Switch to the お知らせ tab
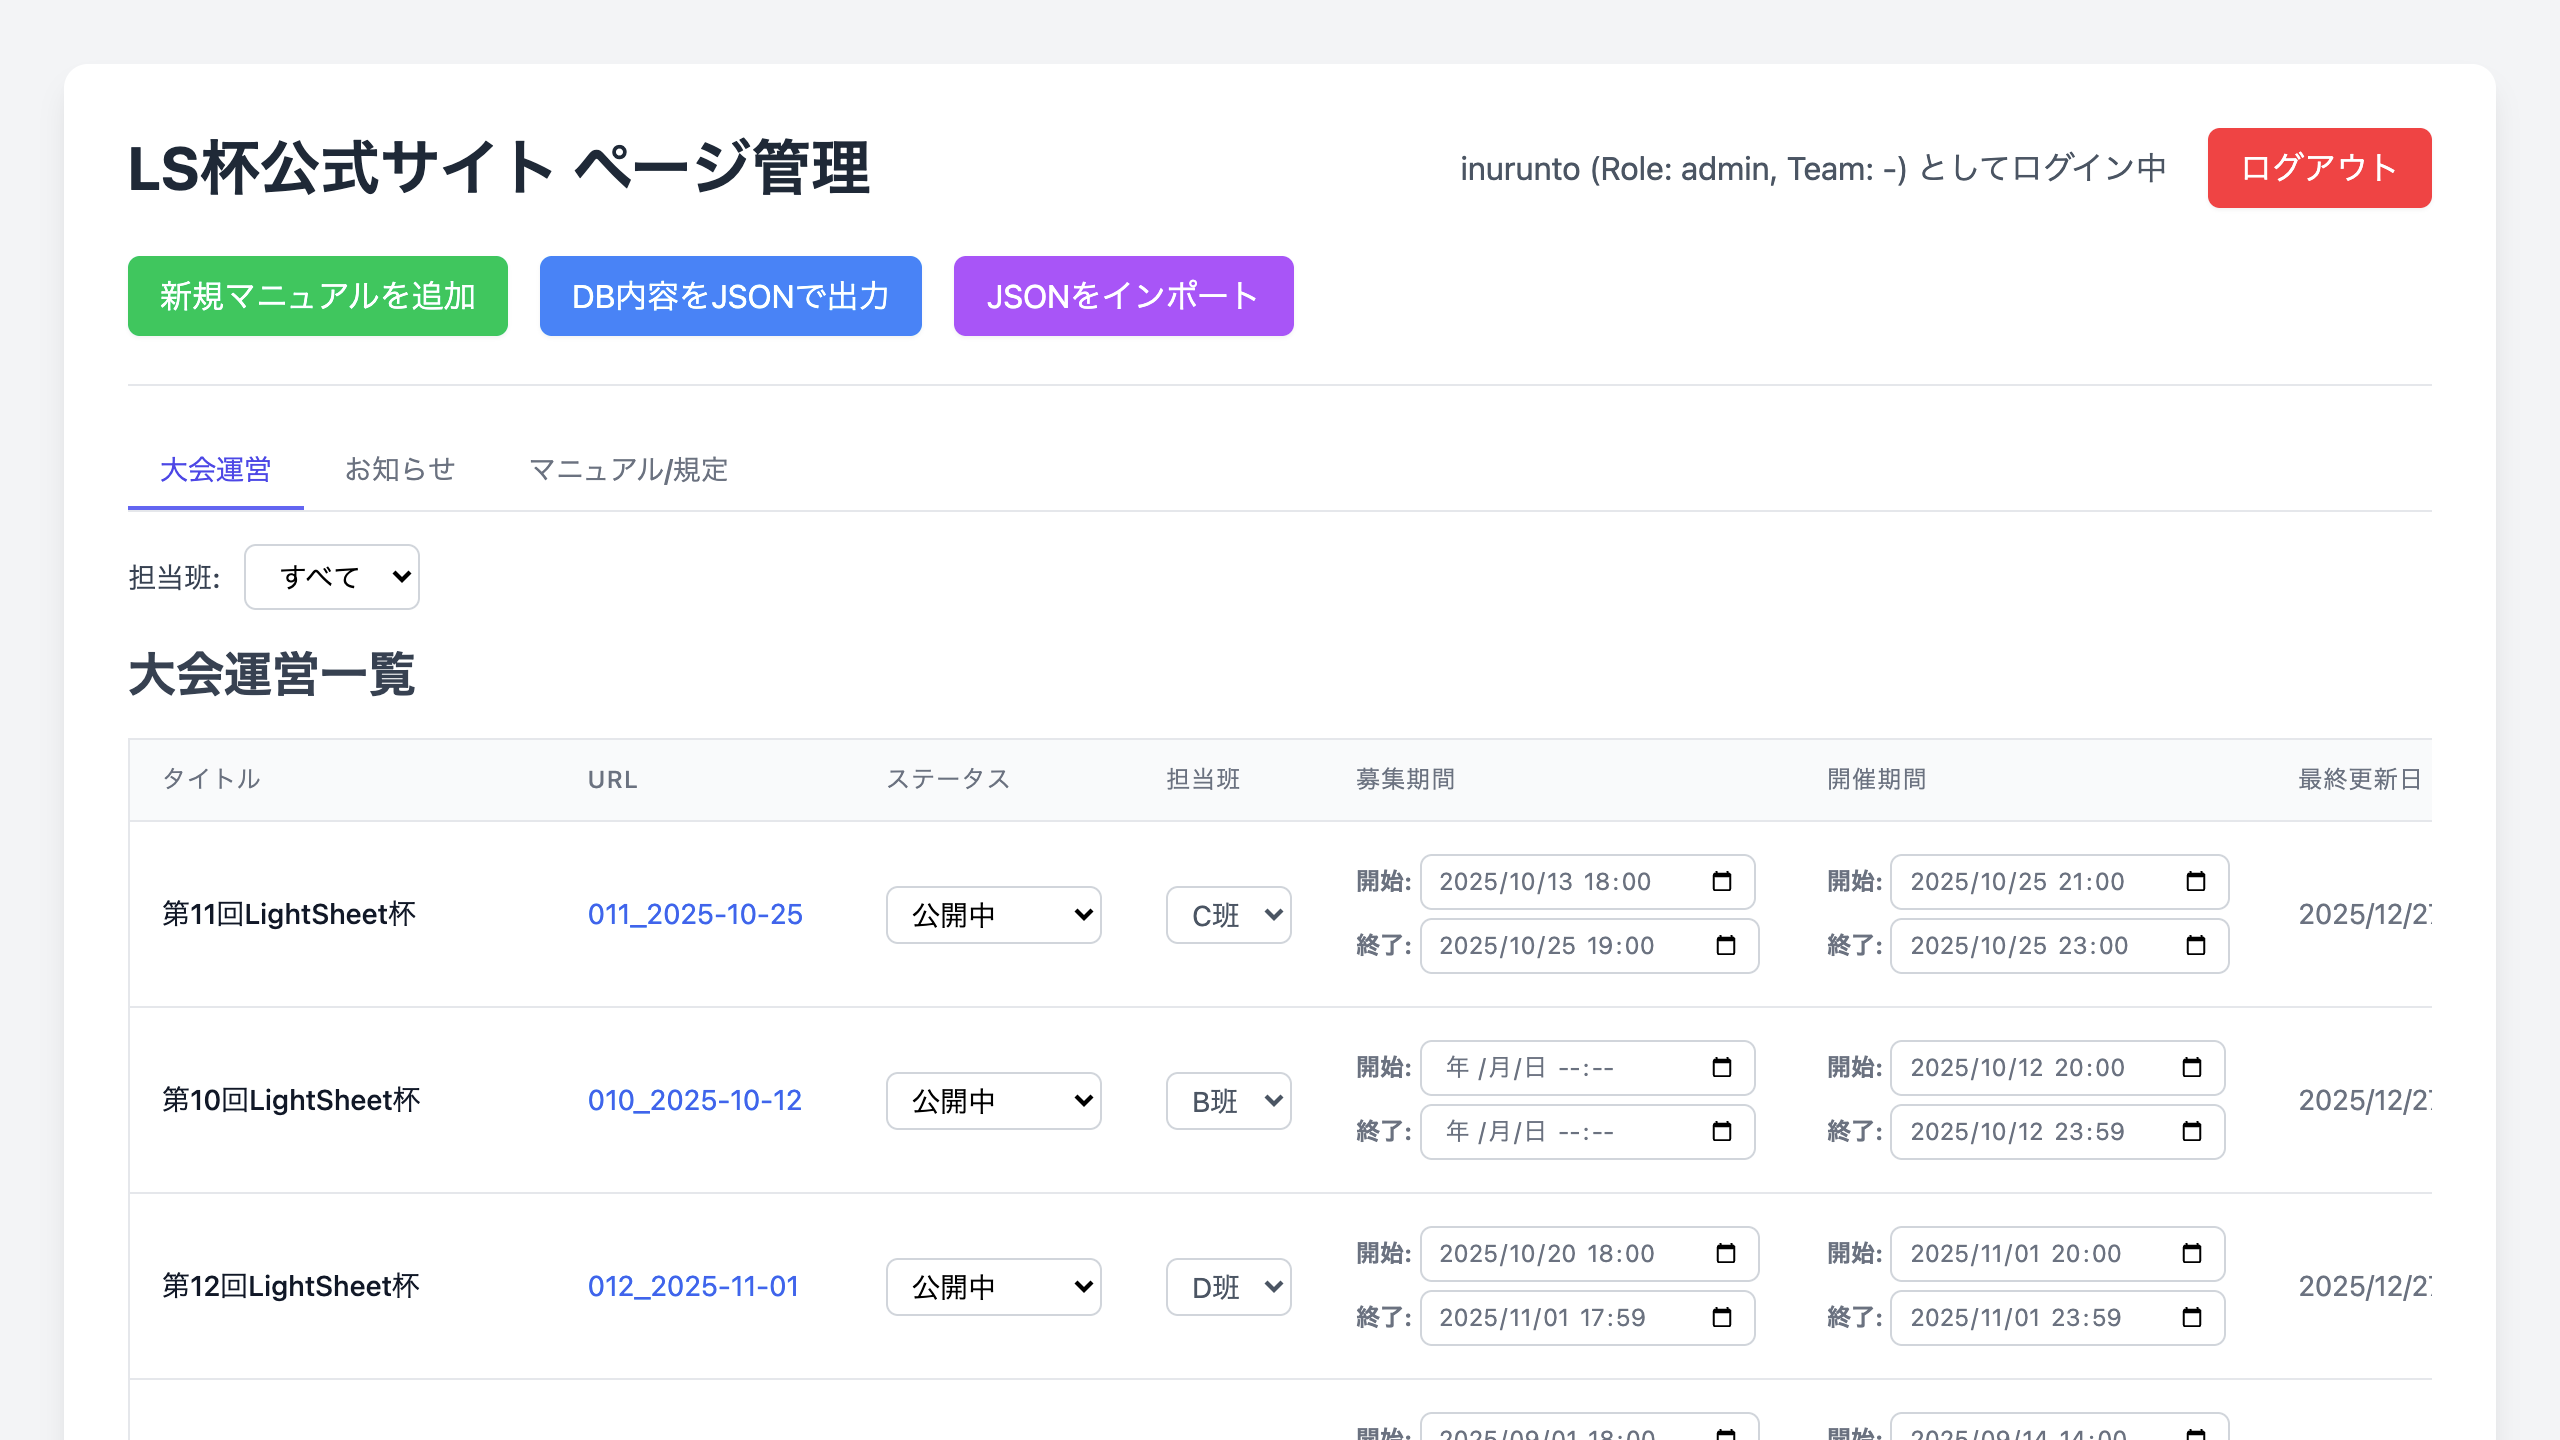The height and width of the screenshot is (1440, 2560). click(400, 469)
